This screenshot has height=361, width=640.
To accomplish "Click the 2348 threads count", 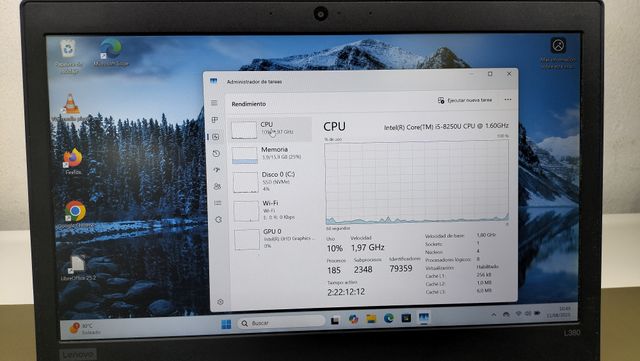I will pos(363,269).
